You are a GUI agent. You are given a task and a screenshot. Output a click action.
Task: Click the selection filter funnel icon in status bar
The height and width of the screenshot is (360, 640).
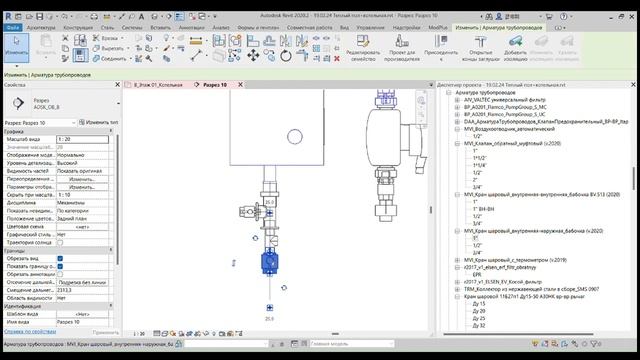pyautogui.click(x=594, y=344)
